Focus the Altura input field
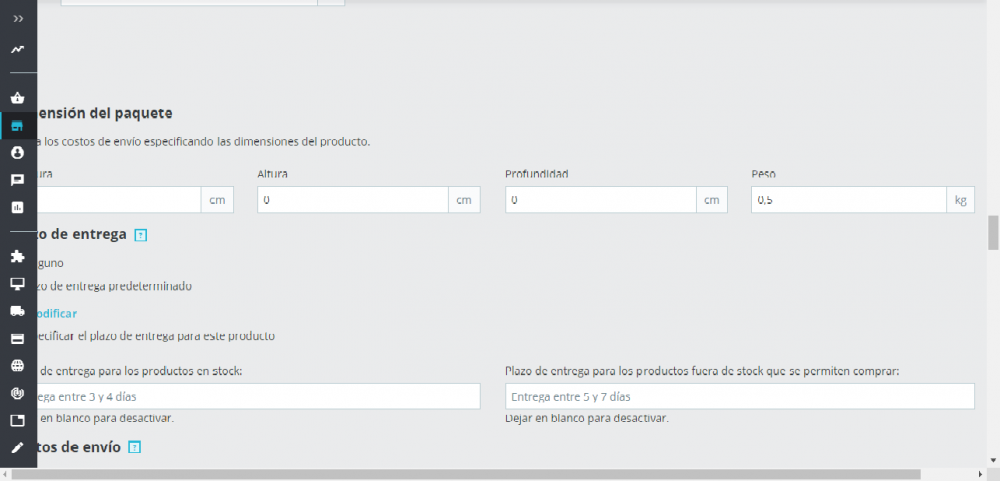 [x=353, y=200]
